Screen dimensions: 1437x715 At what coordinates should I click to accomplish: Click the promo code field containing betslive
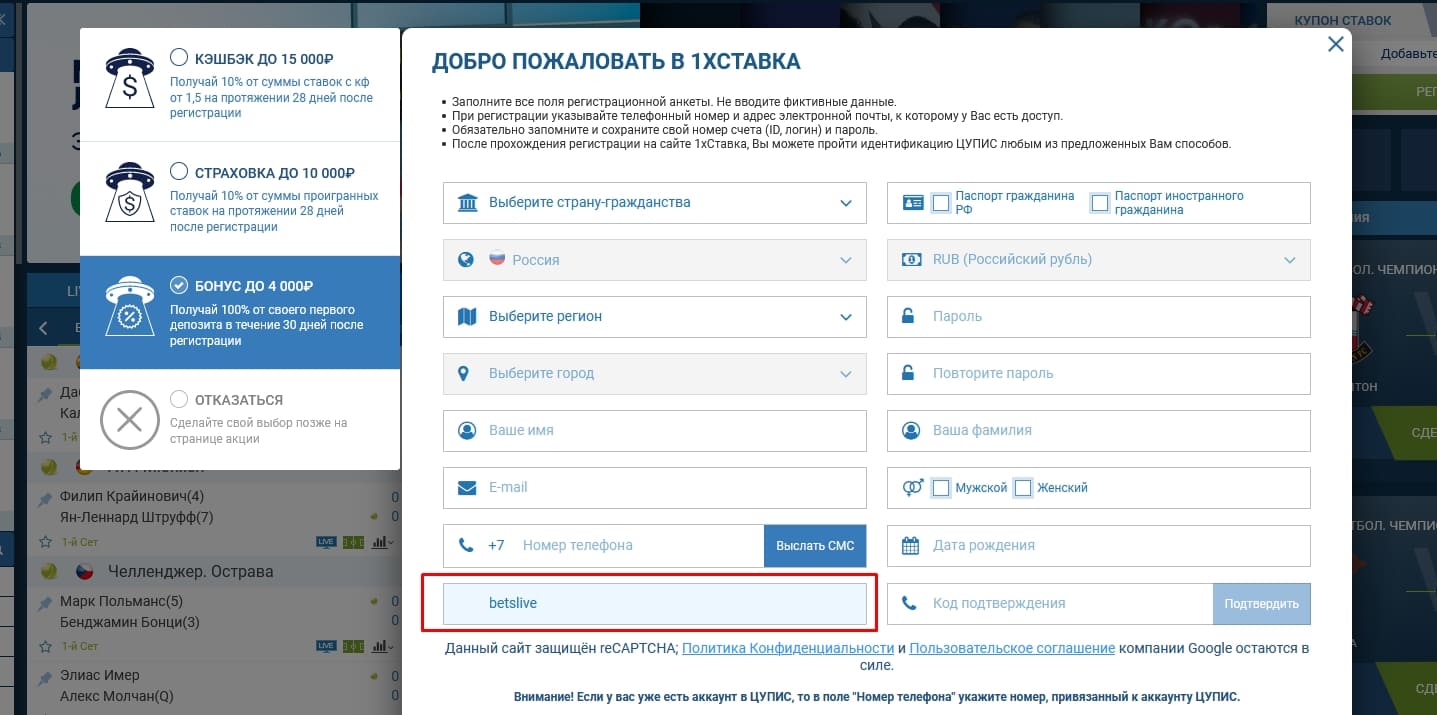pyautogui.click(x=655, y=604)
